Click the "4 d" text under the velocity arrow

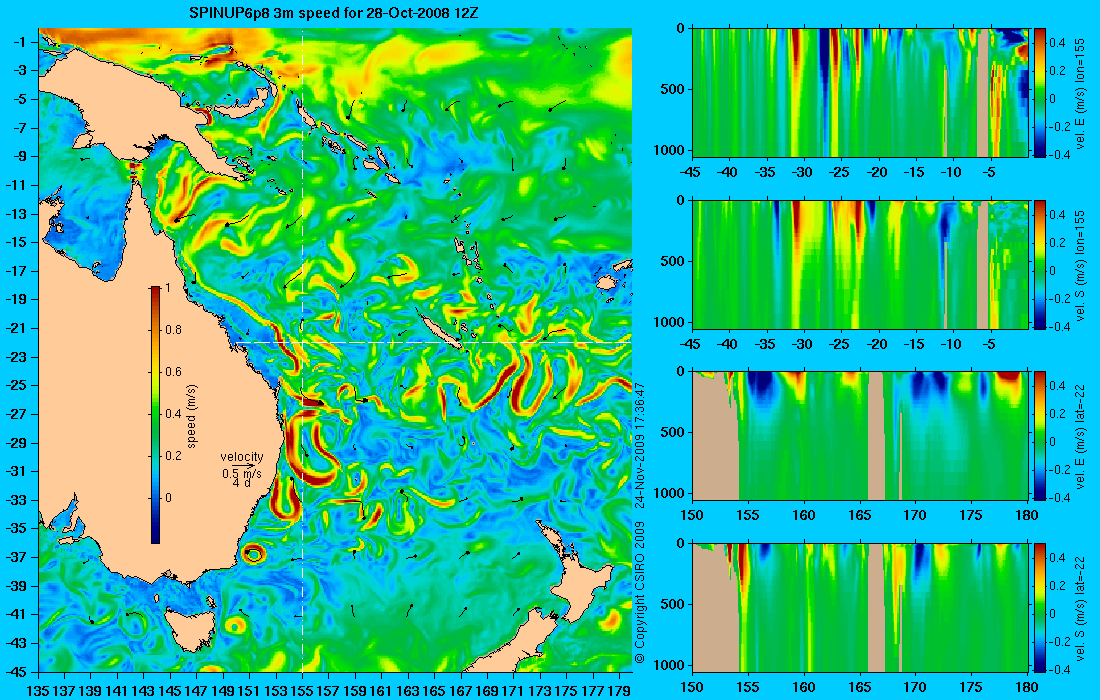[241, 483]
